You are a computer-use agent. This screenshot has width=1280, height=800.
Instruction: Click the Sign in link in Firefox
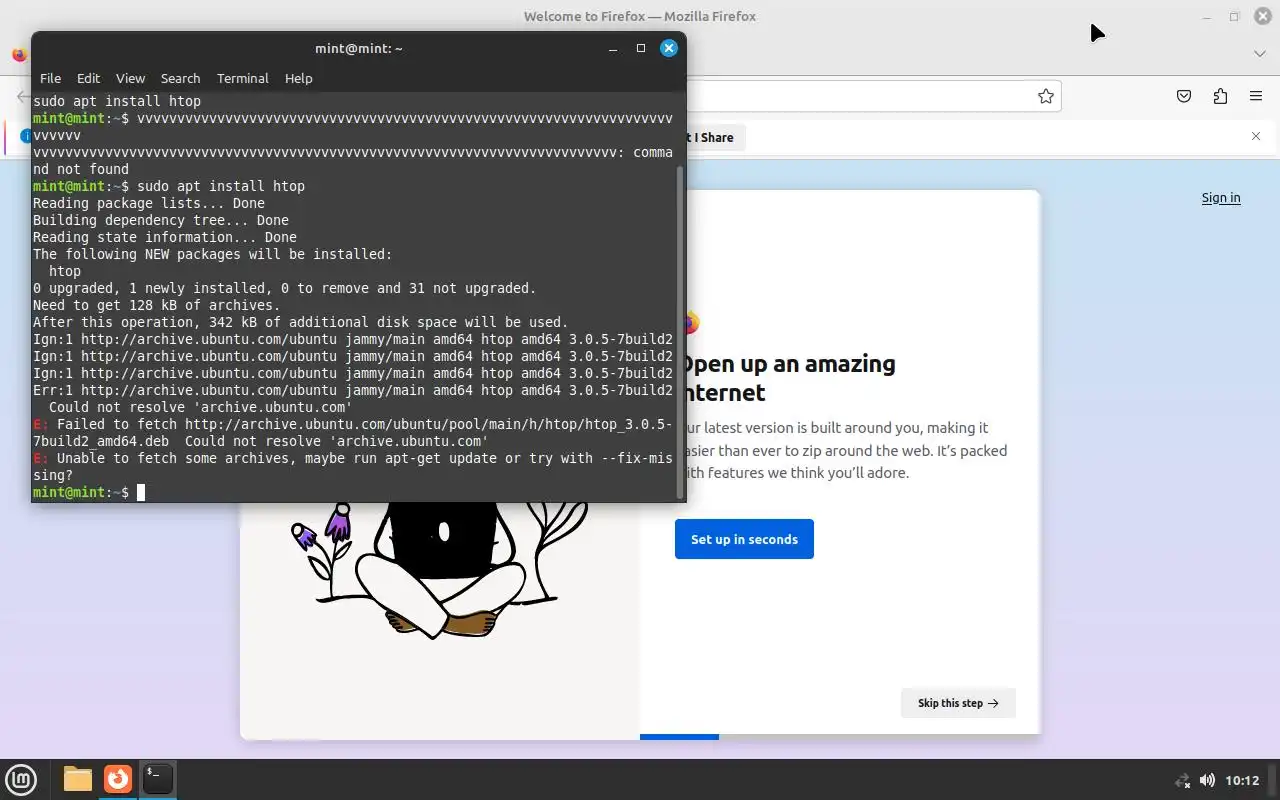pyautogui.click(x=1220, y=197)
